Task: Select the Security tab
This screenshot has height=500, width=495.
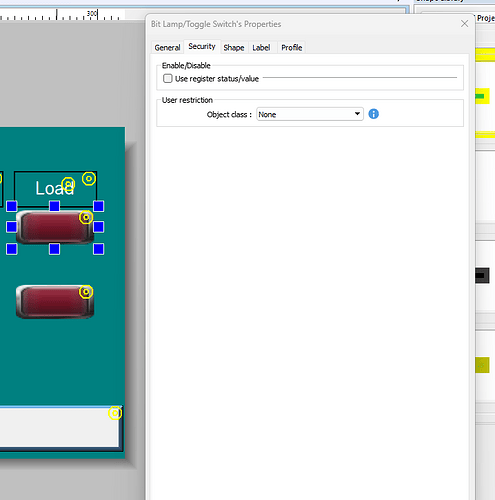Action: (202, 46)
